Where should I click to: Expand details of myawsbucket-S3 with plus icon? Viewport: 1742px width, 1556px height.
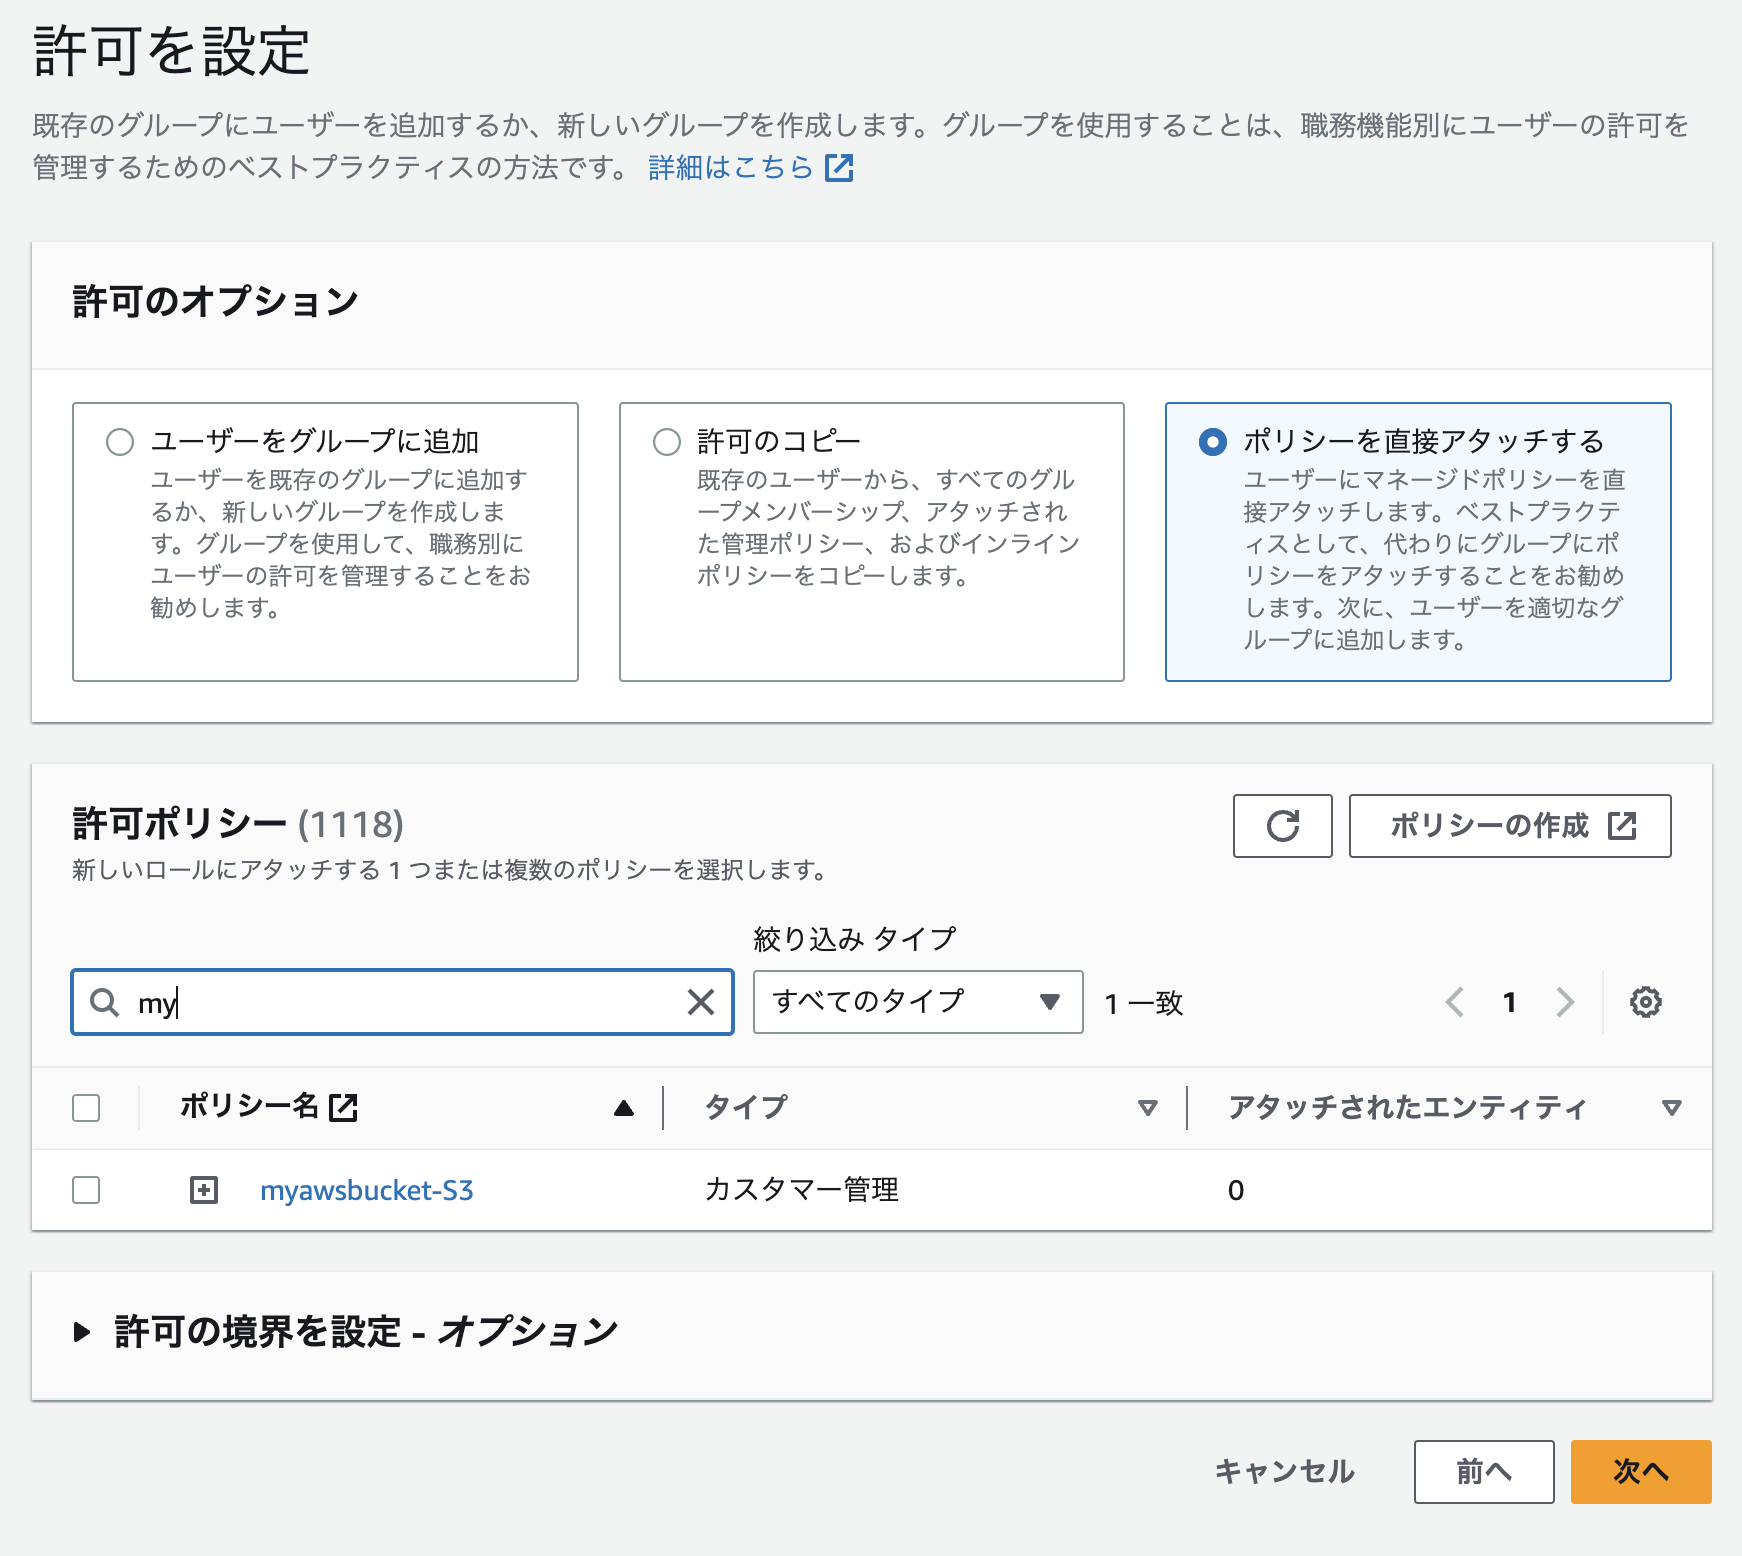(204, 1190)
